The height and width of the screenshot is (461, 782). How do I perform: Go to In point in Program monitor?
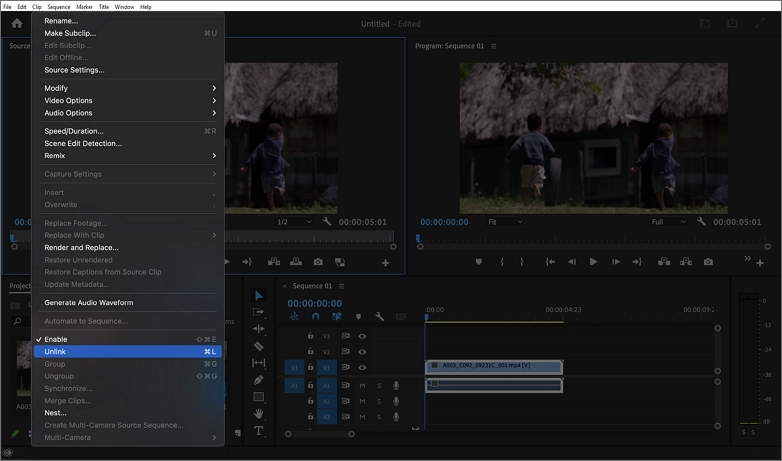[550, 262]
